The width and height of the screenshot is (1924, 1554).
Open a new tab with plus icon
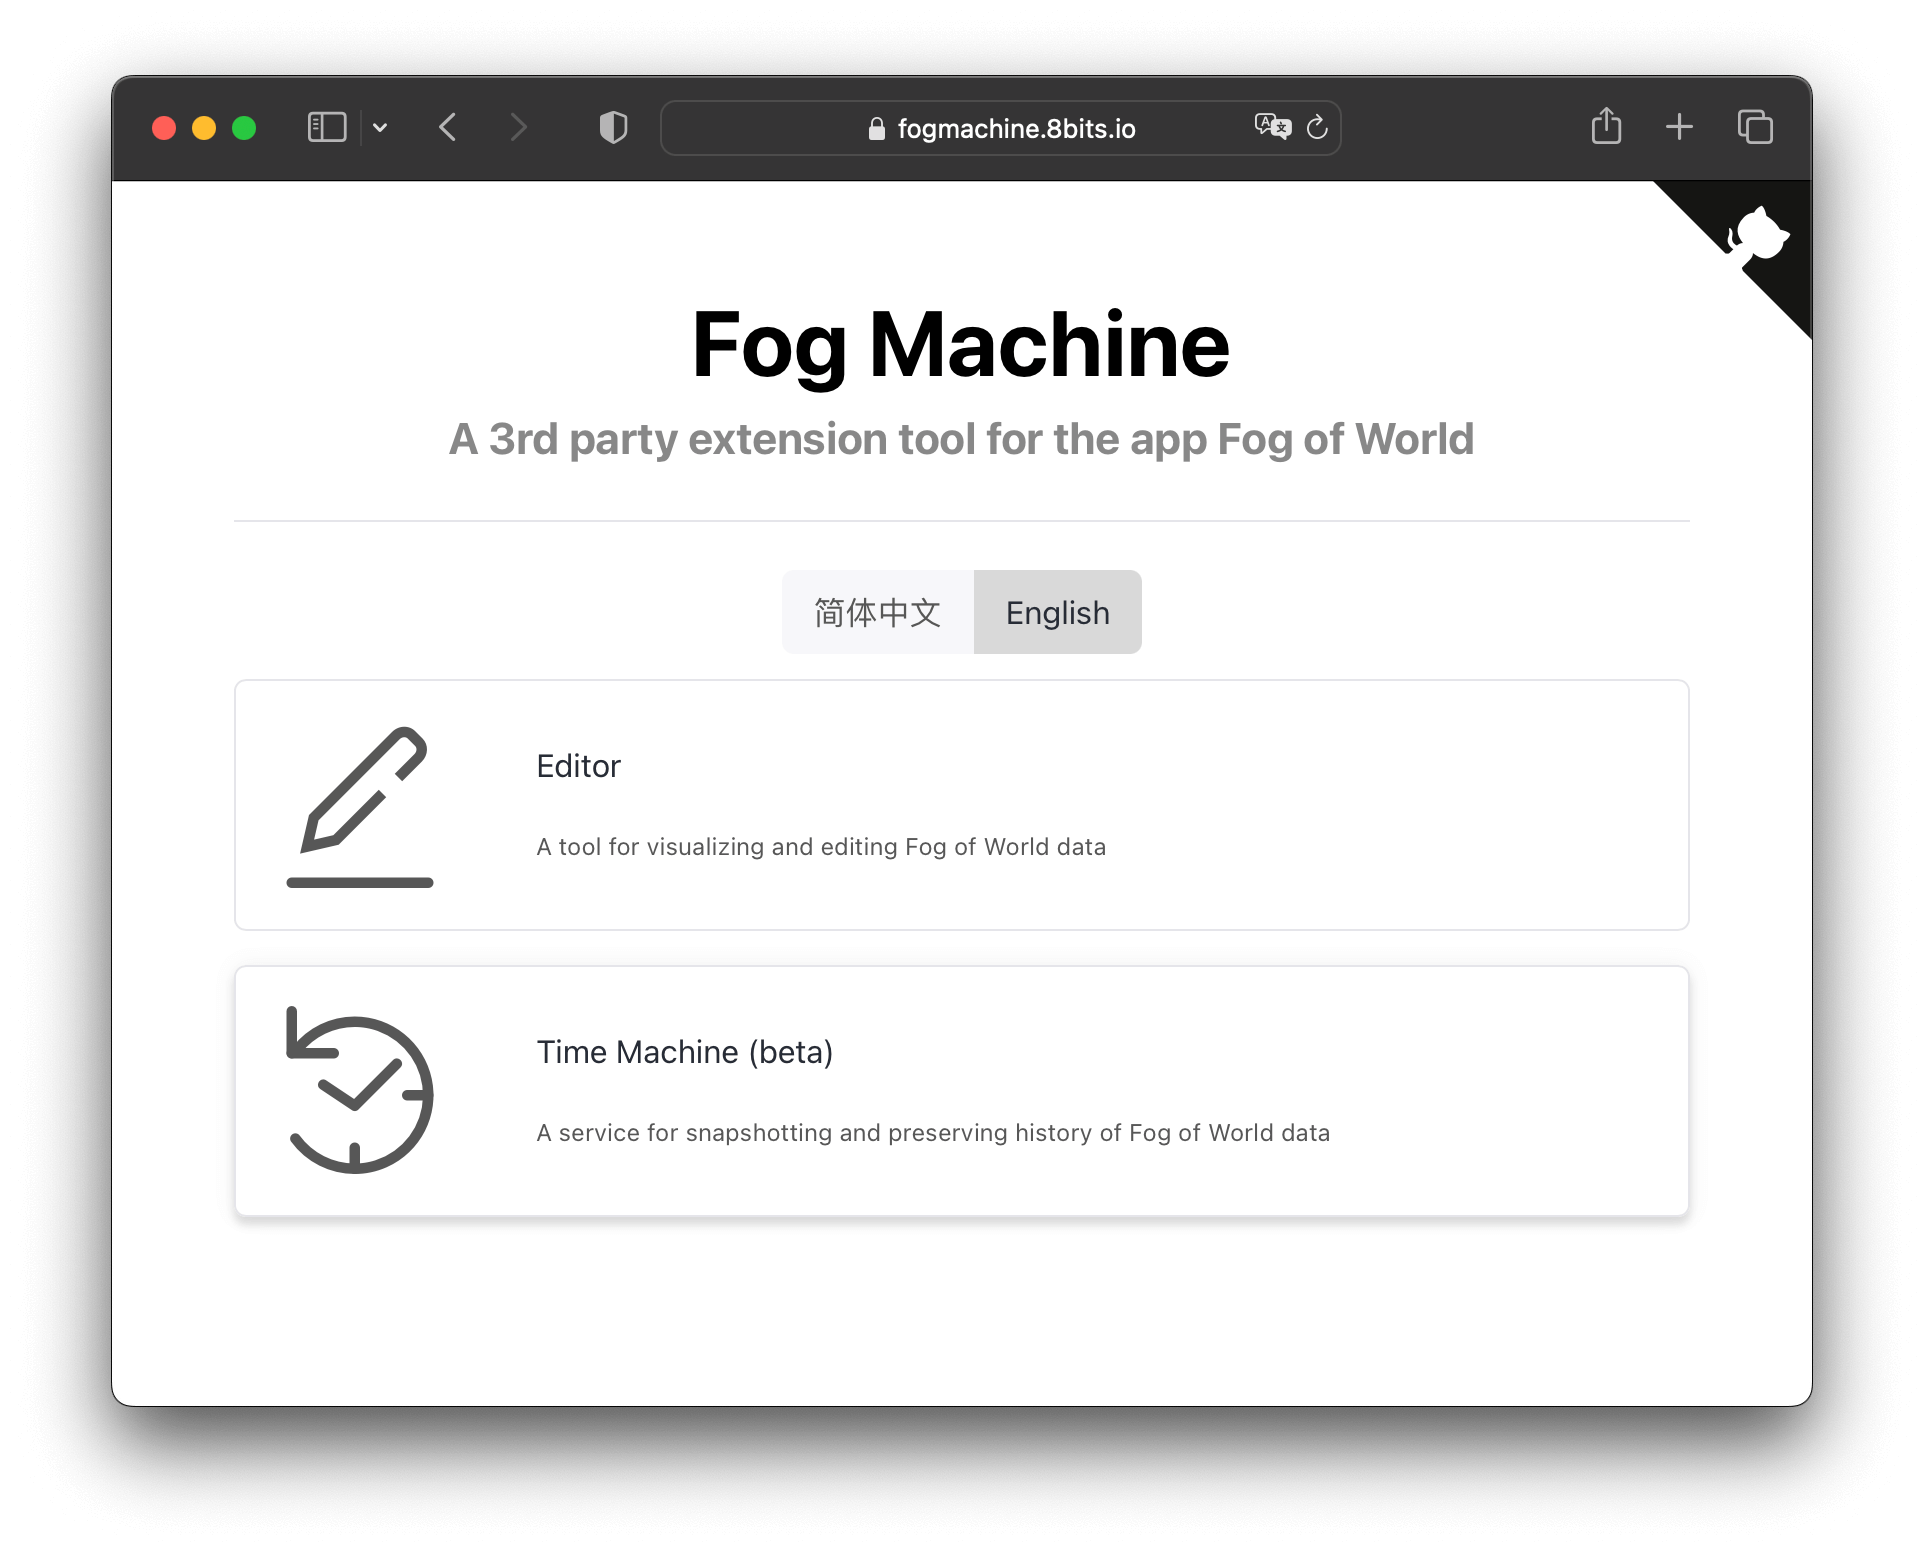[1679, 127]
